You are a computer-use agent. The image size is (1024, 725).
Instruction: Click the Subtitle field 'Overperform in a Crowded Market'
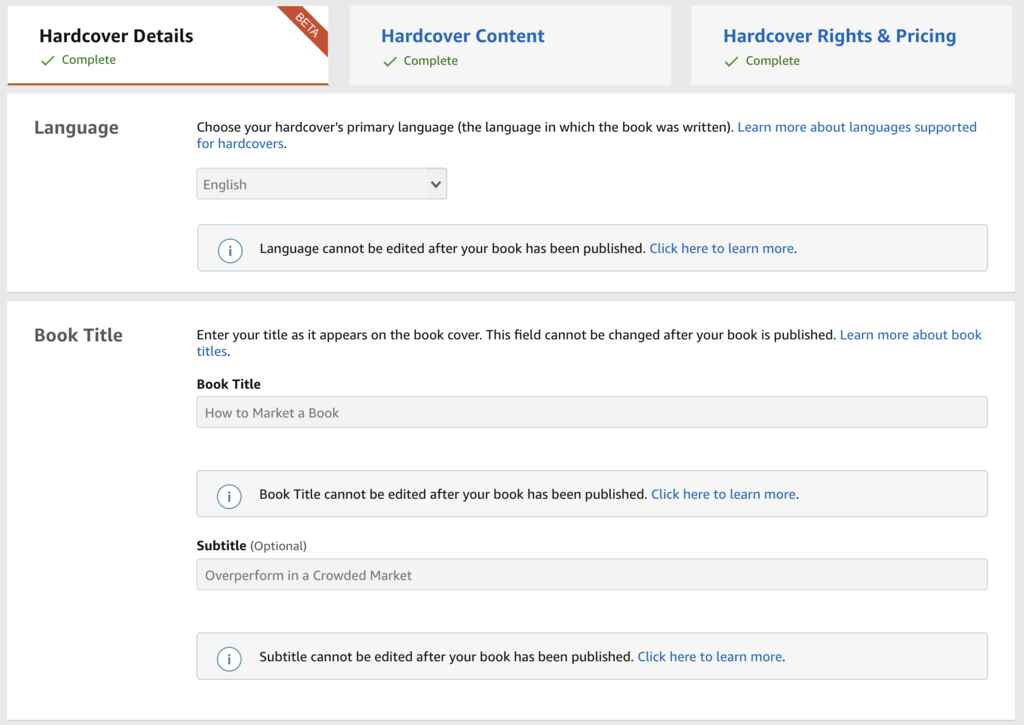(x=591, y=575)
